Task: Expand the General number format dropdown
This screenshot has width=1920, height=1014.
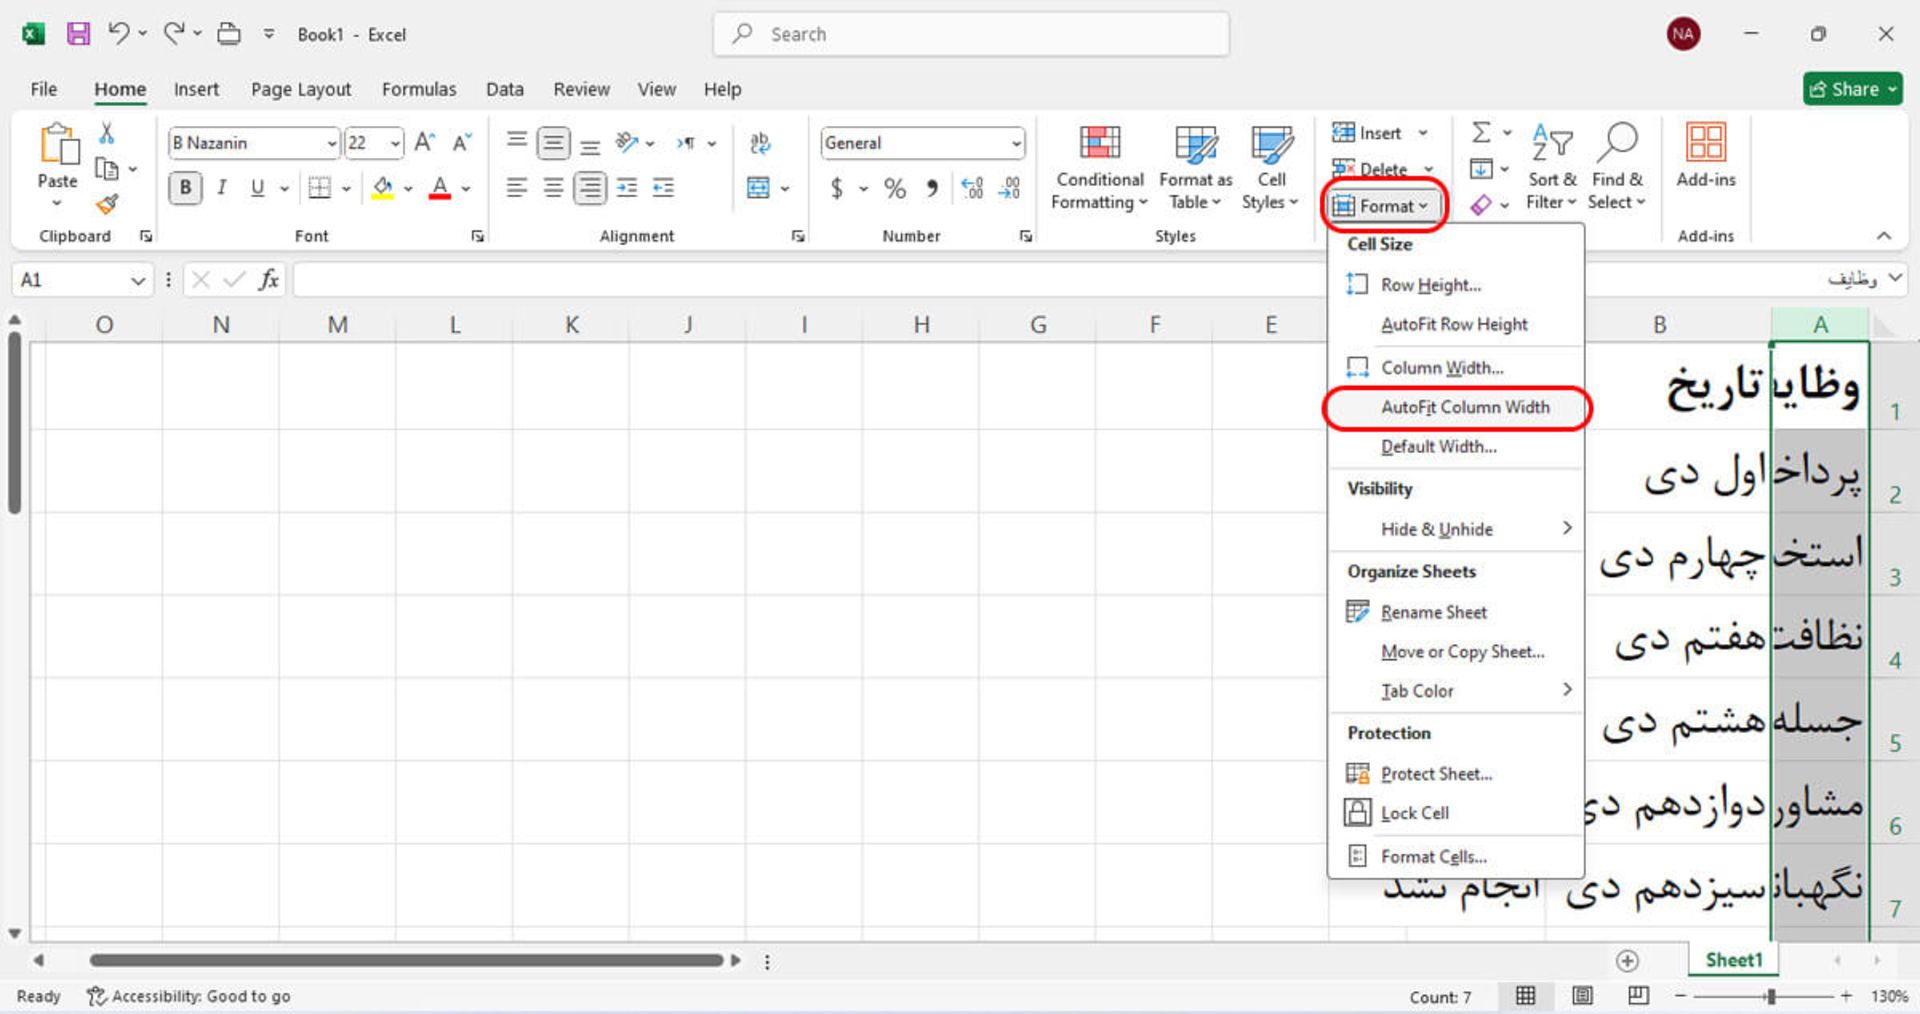Action: tap(1016, 144)
